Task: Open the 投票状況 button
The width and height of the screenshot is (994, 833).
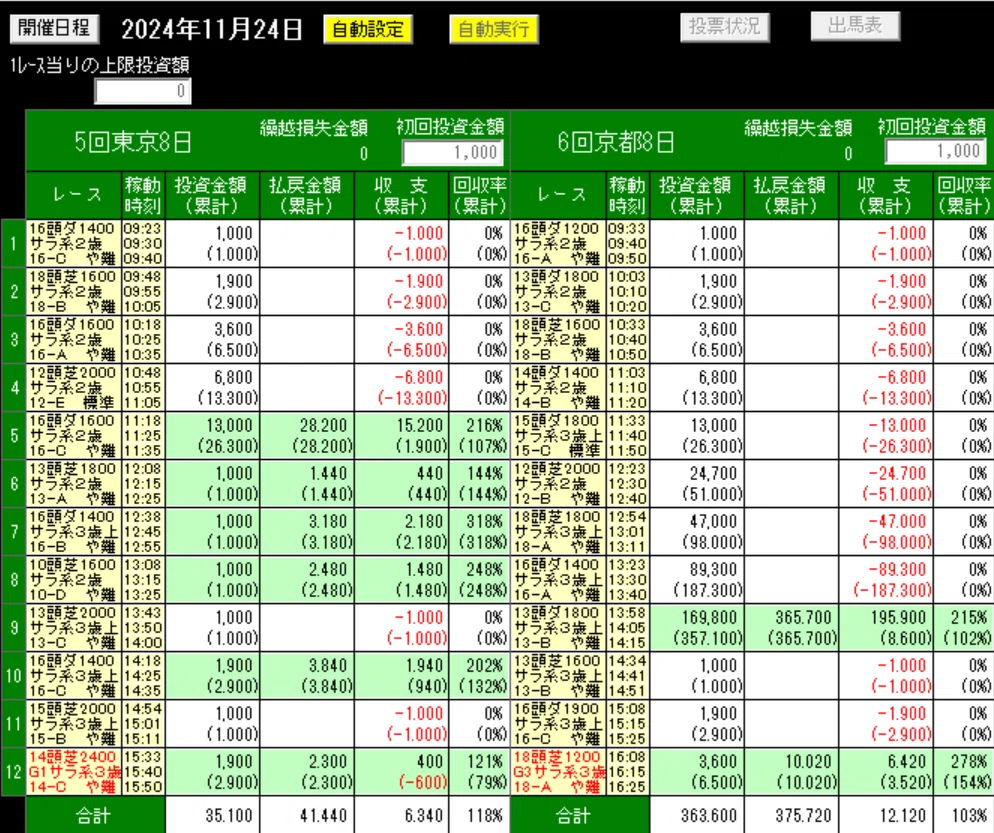Action: tap(725, 27)
